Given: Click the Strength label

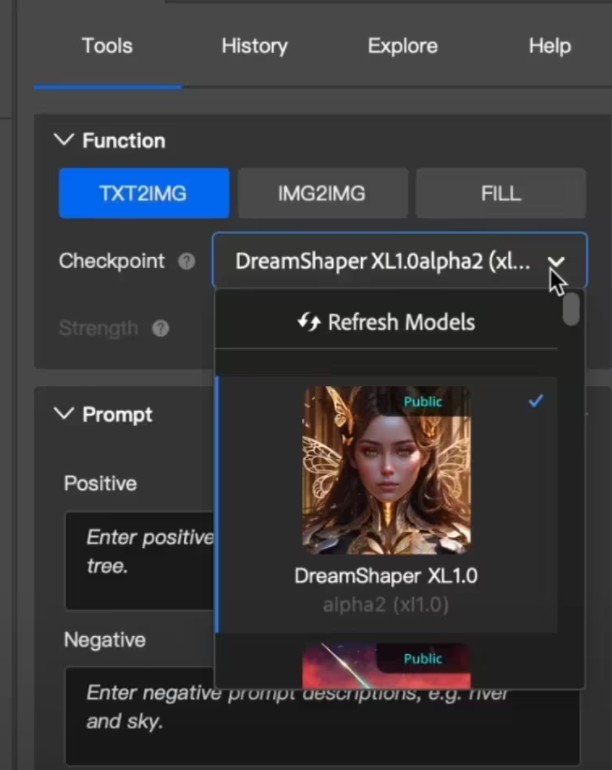Looking at the screenshot, I should point(98,328).
